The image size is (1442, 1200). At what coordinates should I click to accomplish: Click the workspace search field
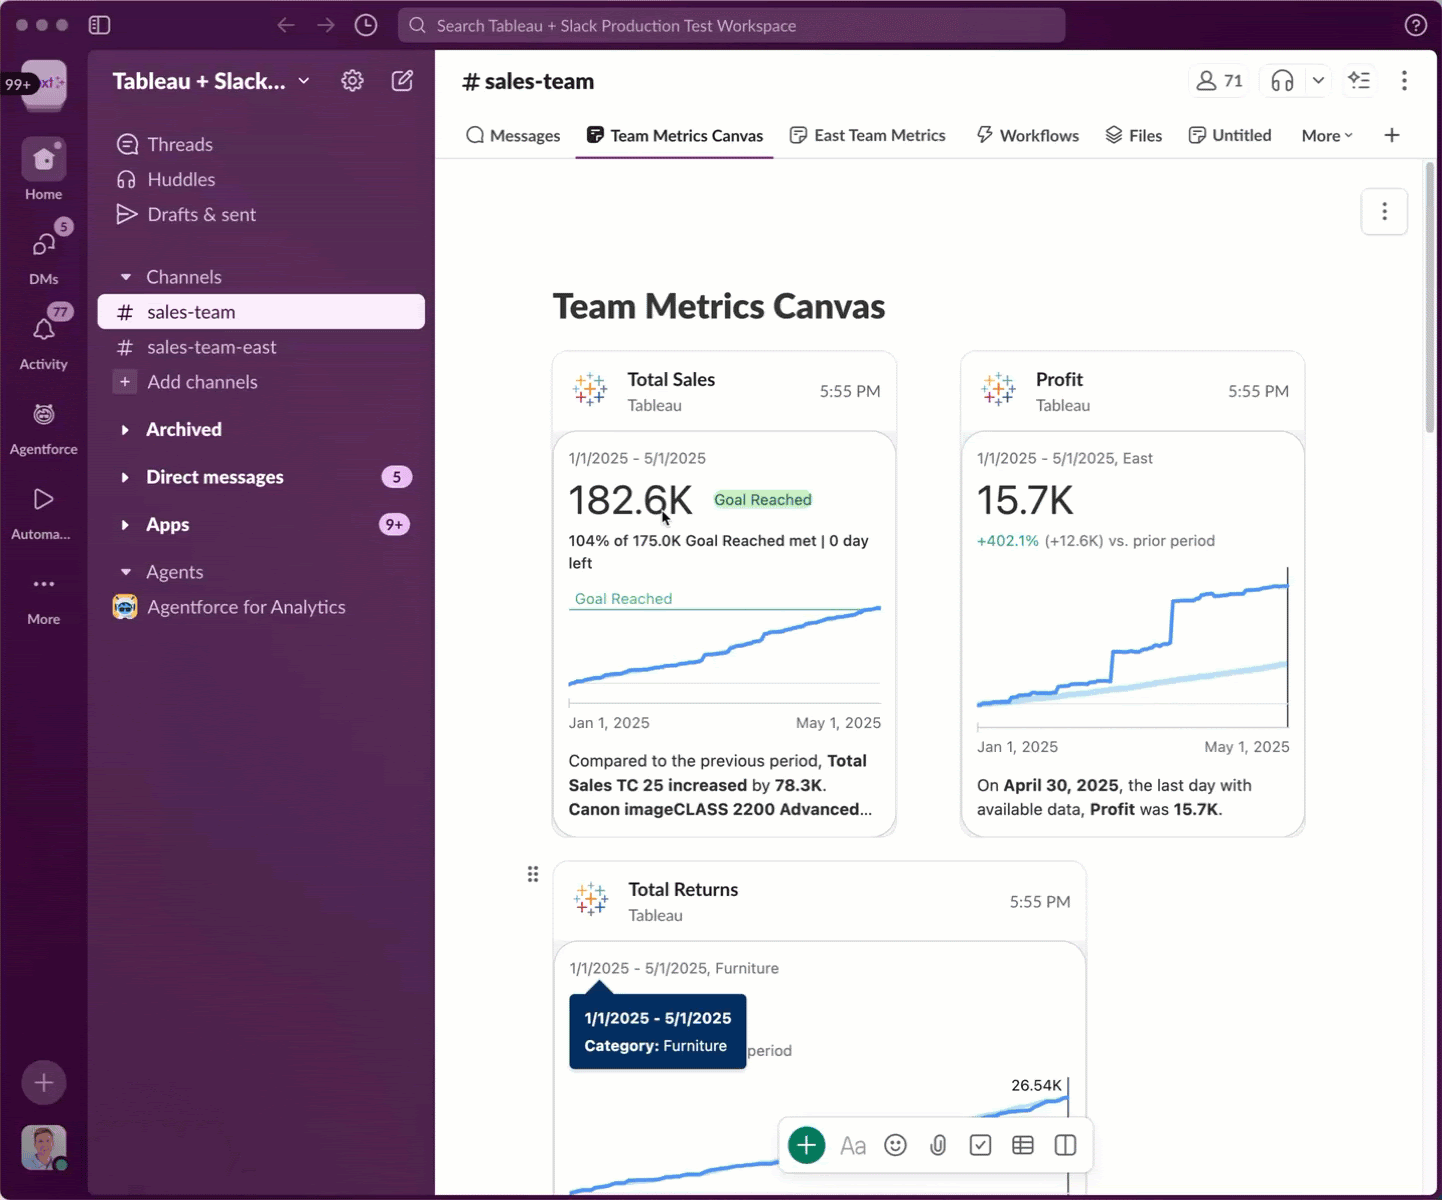(731, 25)
